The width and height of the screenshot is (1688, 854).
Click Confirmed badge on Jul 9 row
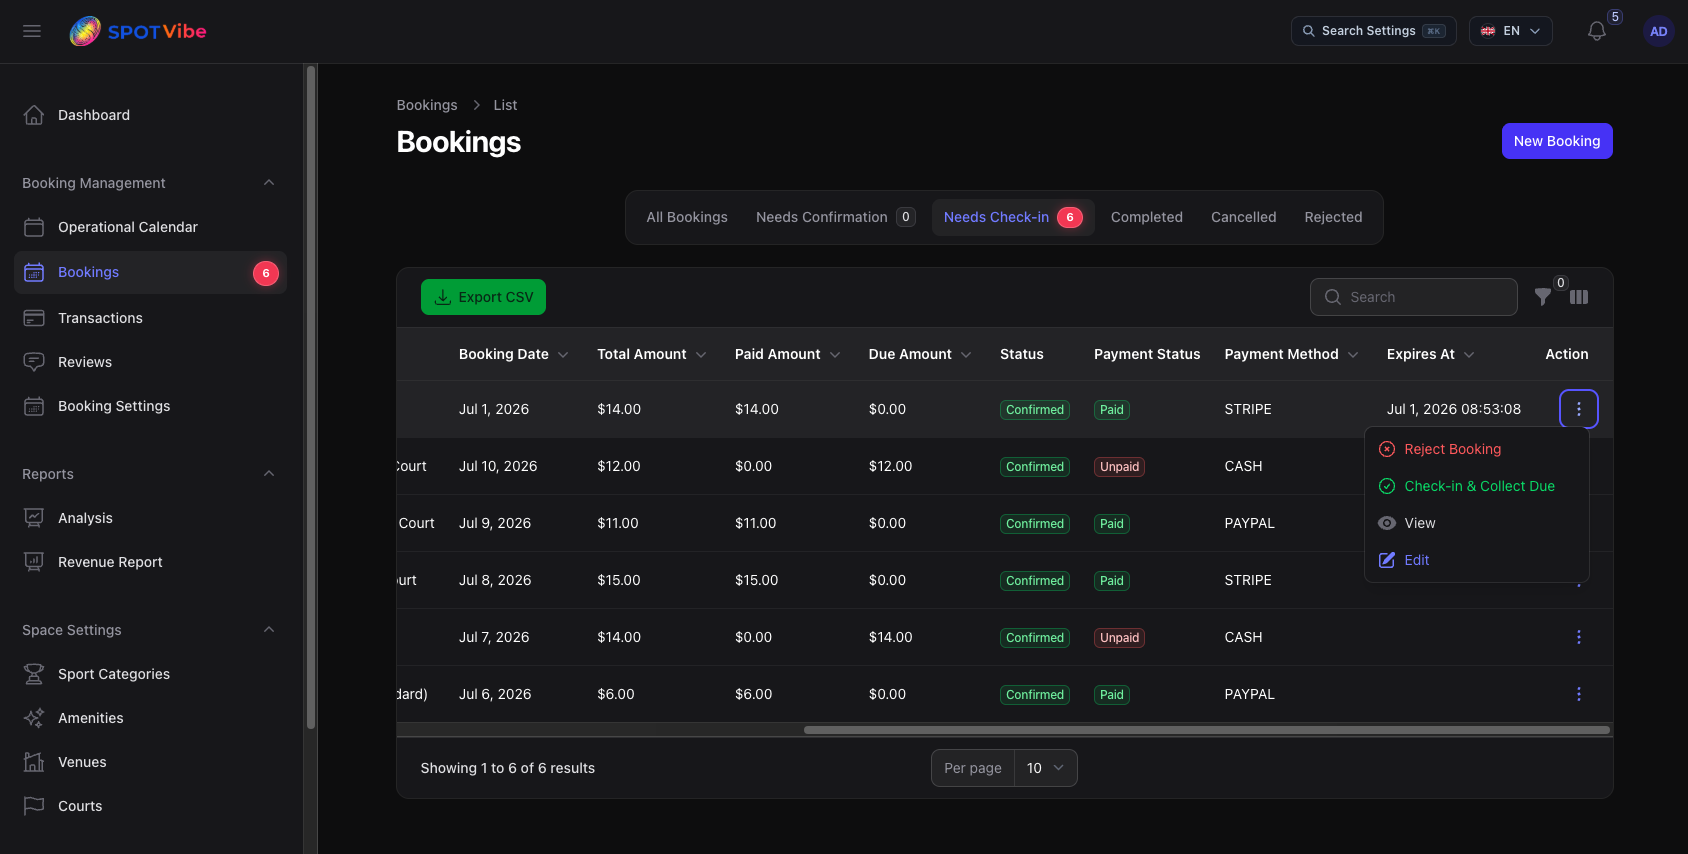[x=1035, y=524]
